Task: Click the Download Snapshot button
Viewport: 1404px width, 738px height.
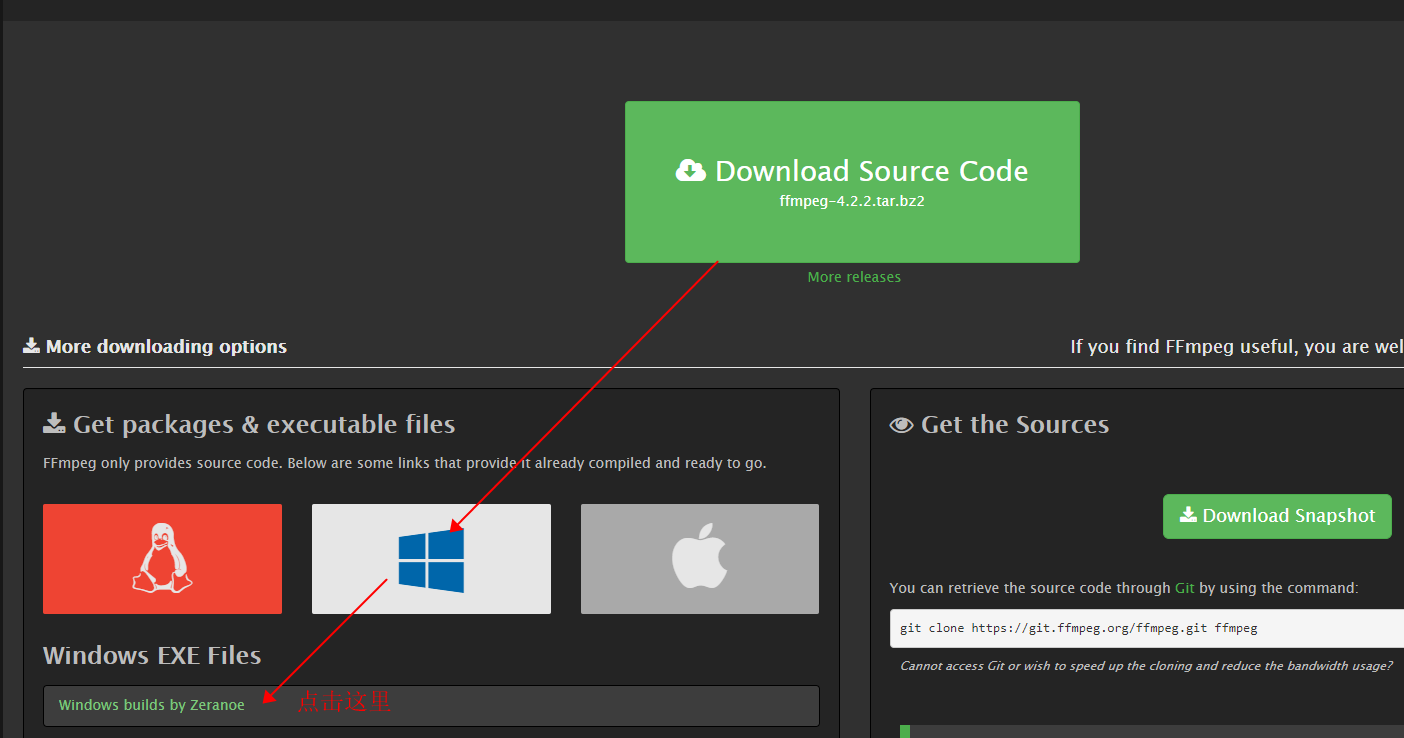Action: 1277,516
